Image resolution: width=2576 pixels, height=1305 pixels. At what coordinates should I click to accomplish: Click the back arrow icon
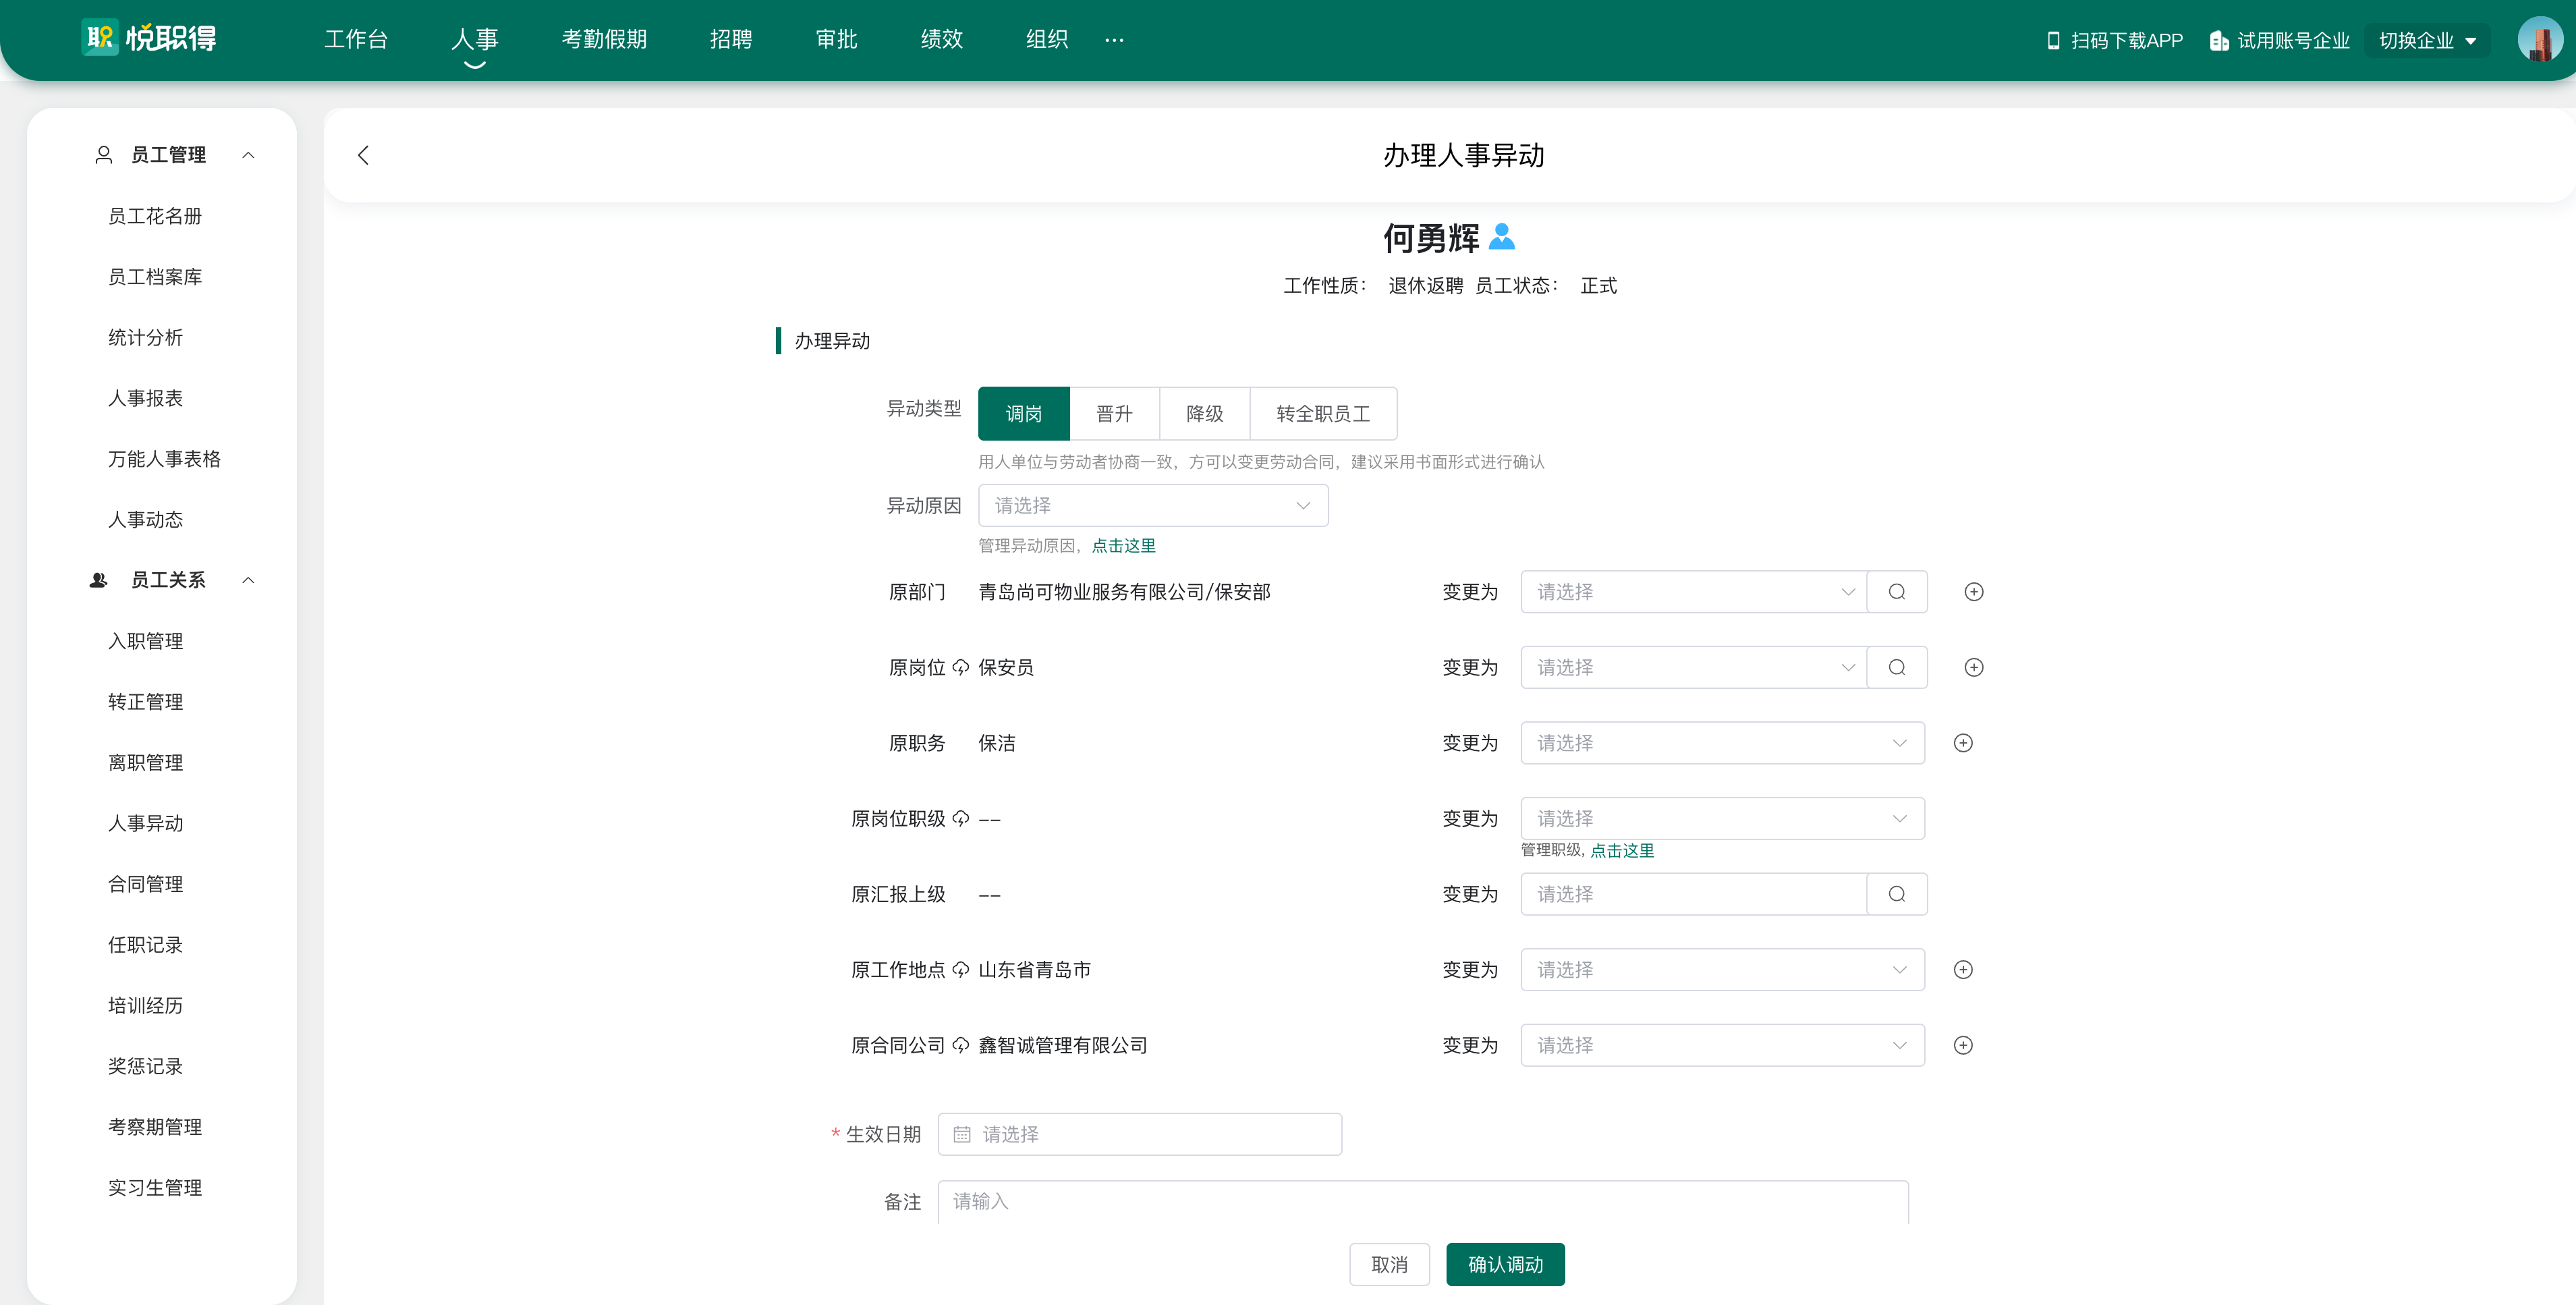point(363,155)
